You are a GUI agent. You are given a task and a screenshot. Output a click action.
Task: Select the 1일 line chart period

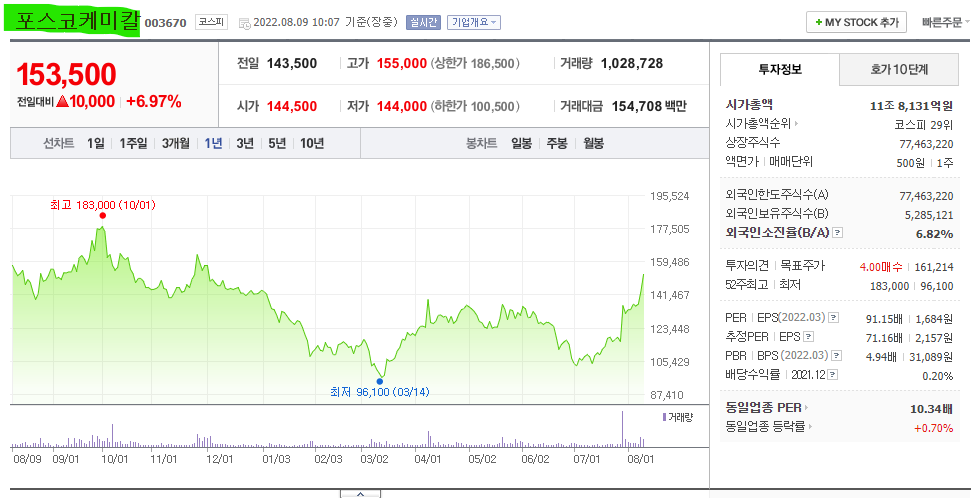click(x=96, y=144)
